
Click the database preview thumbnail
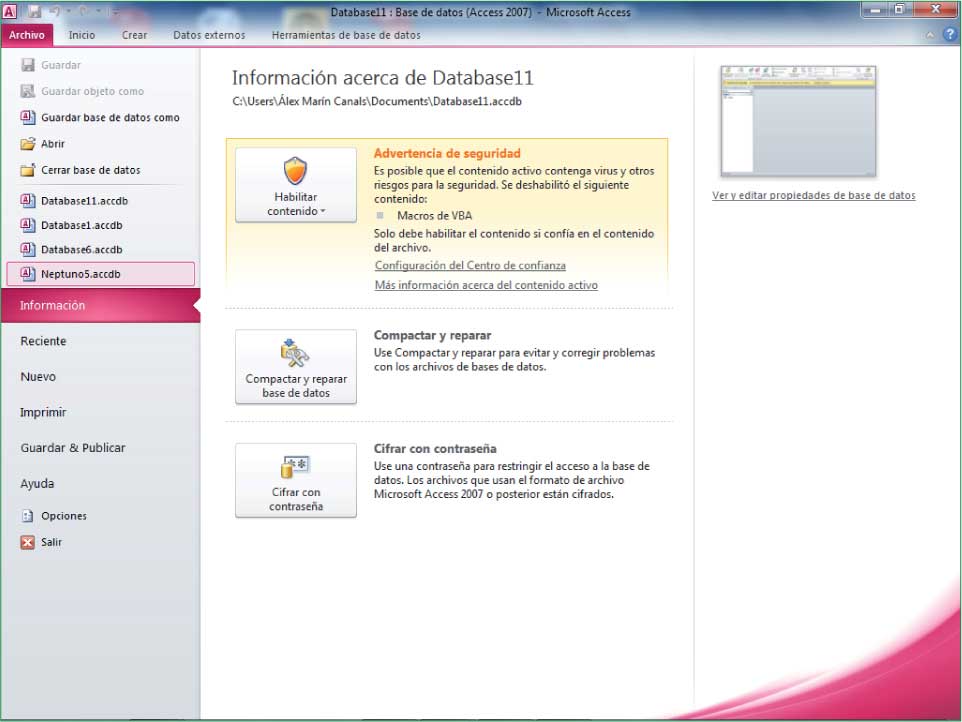click(x=798, y=121)
